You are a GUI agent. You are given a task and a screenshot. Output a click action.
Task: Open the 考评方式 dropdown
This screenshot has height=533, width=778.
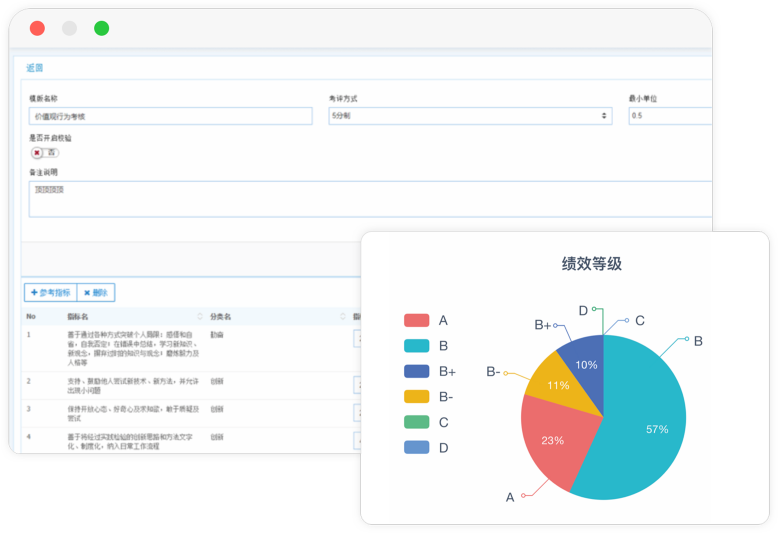(470, 116)
